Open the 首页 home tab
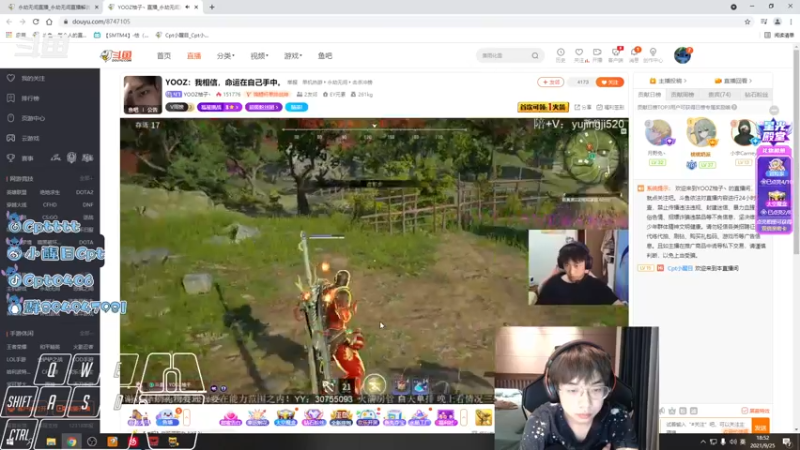 pyautogui.click(x=164, y=56)
